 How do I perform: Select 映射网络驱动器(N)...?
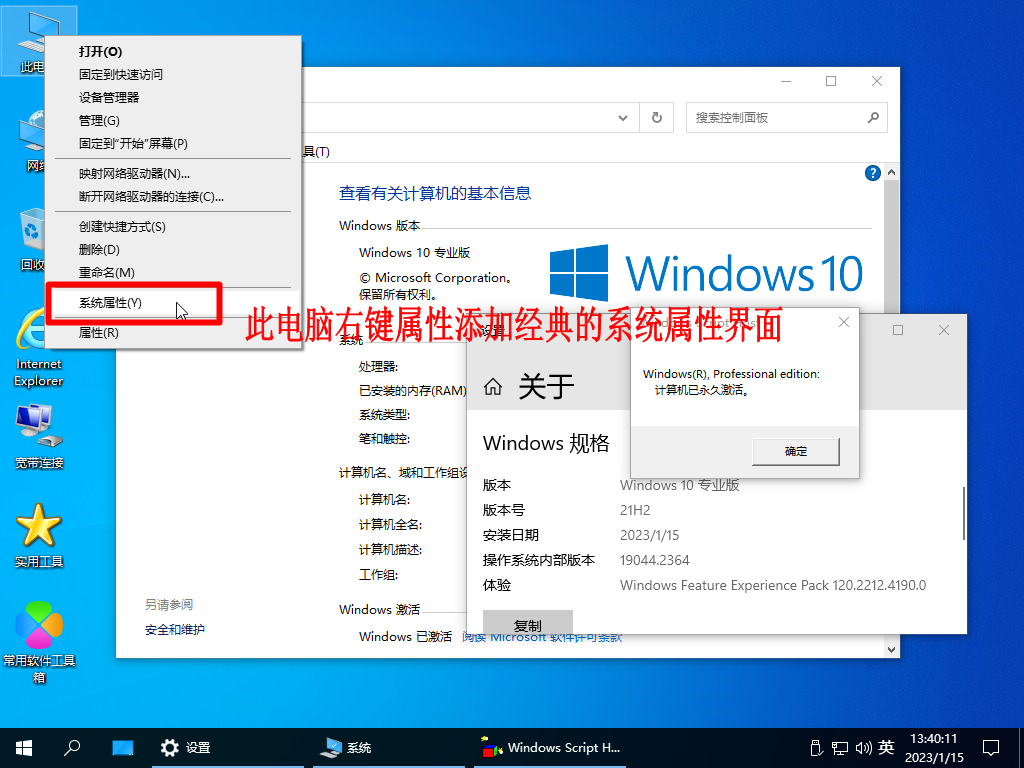tap(173, 174)
